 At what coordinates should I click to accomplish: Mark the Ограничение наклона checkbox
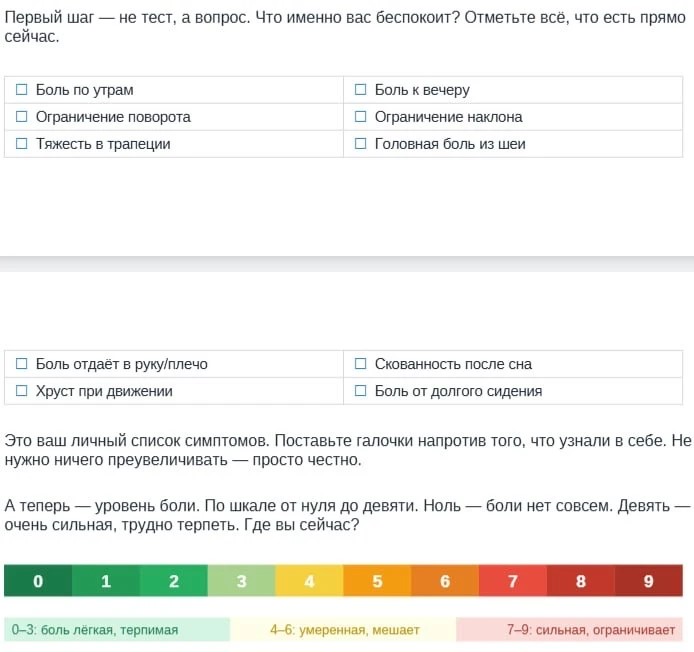360,116
